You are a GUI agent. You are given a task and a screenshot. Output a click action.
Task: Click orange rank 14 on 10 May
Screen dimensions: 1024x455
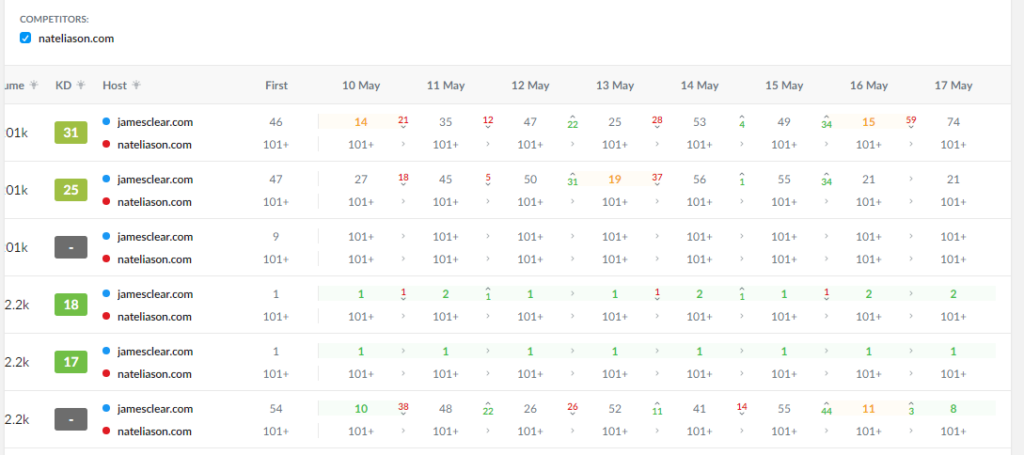pos(361,122)
